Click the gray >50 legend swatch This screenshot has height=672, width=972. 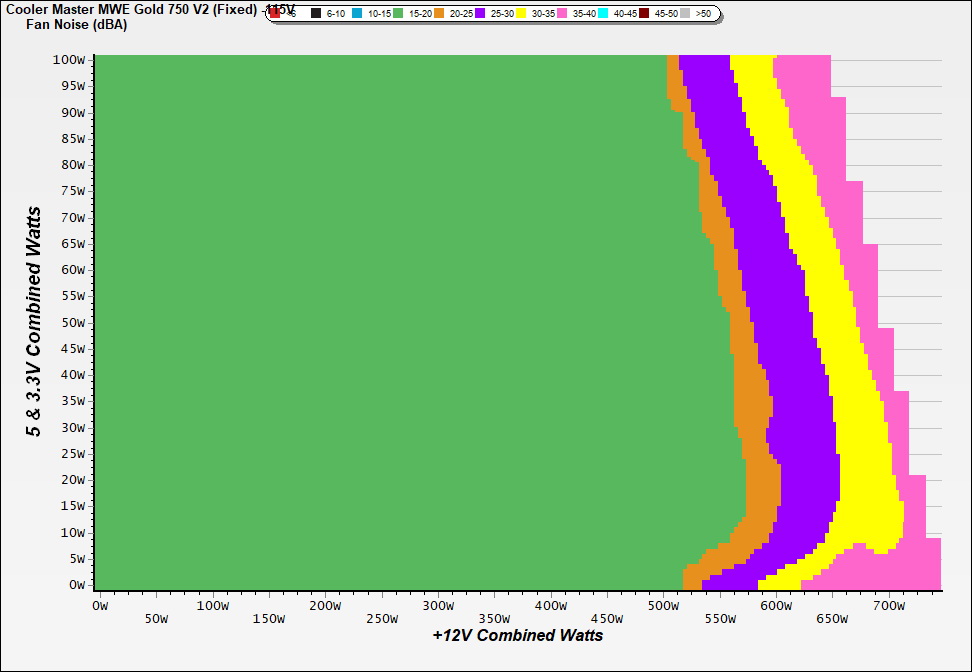coord(685,14)
